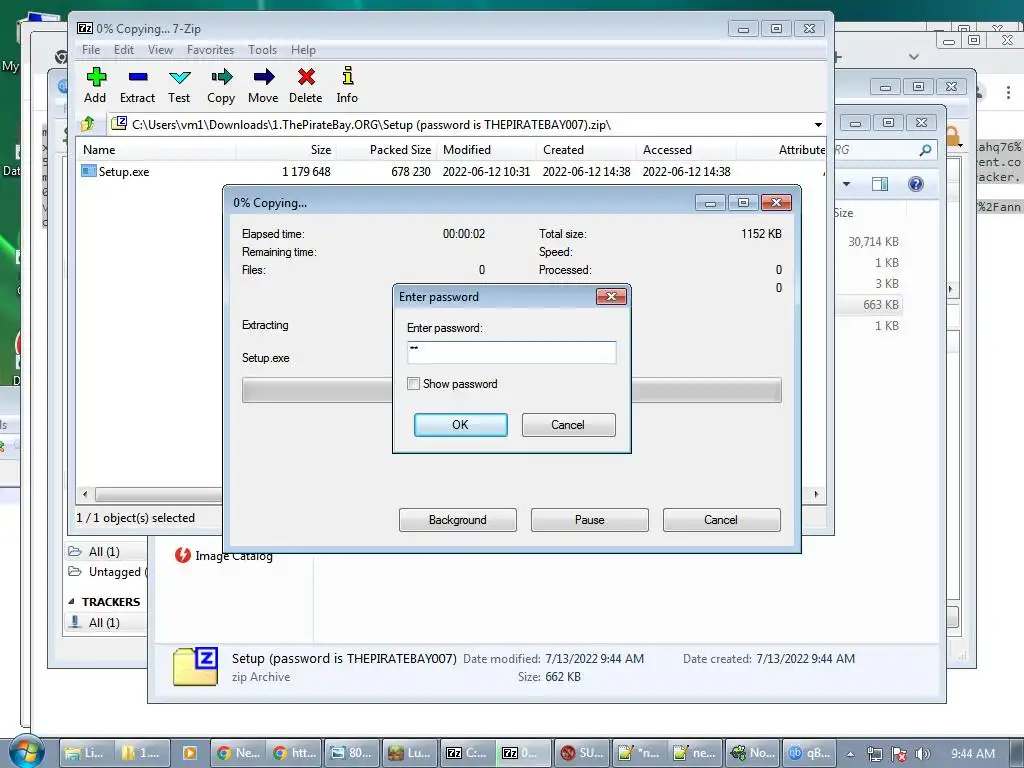This screenshot has height=768, width=1024.
Task: Cancel the Enter password dialog
Action: click(x=568, y=424)
